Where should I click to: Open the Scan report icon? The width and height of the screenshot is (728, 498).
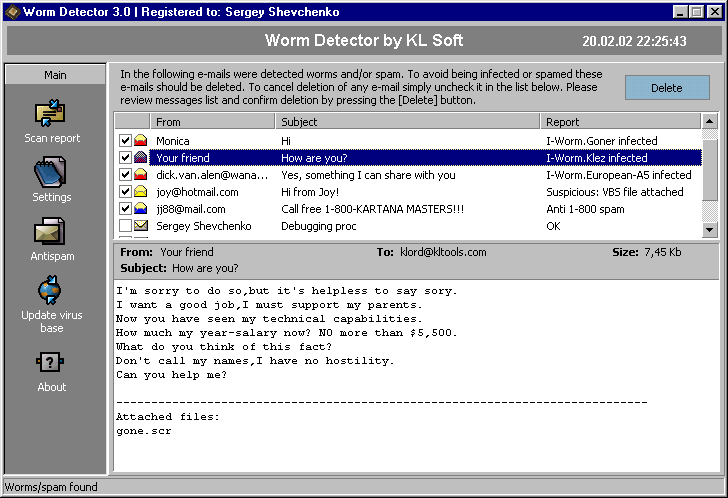click(x=50, y=113)
